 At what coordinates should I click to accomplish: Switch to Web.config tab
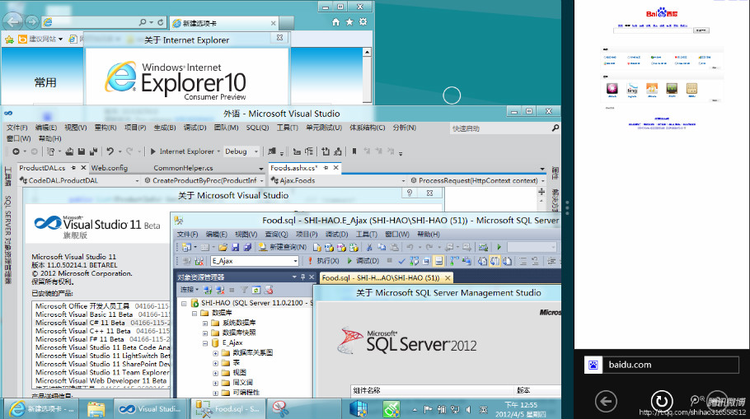109,168
